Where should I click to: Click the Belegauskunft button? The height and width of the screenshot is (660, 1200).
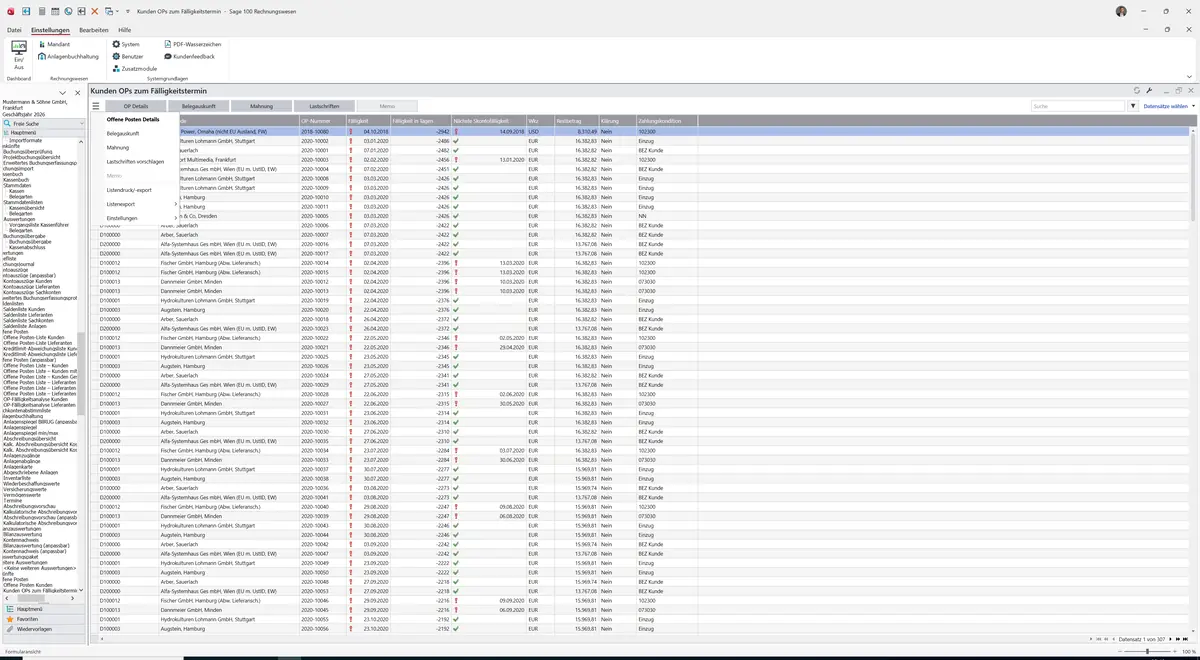pyautogui.click(x=198, y=106)
